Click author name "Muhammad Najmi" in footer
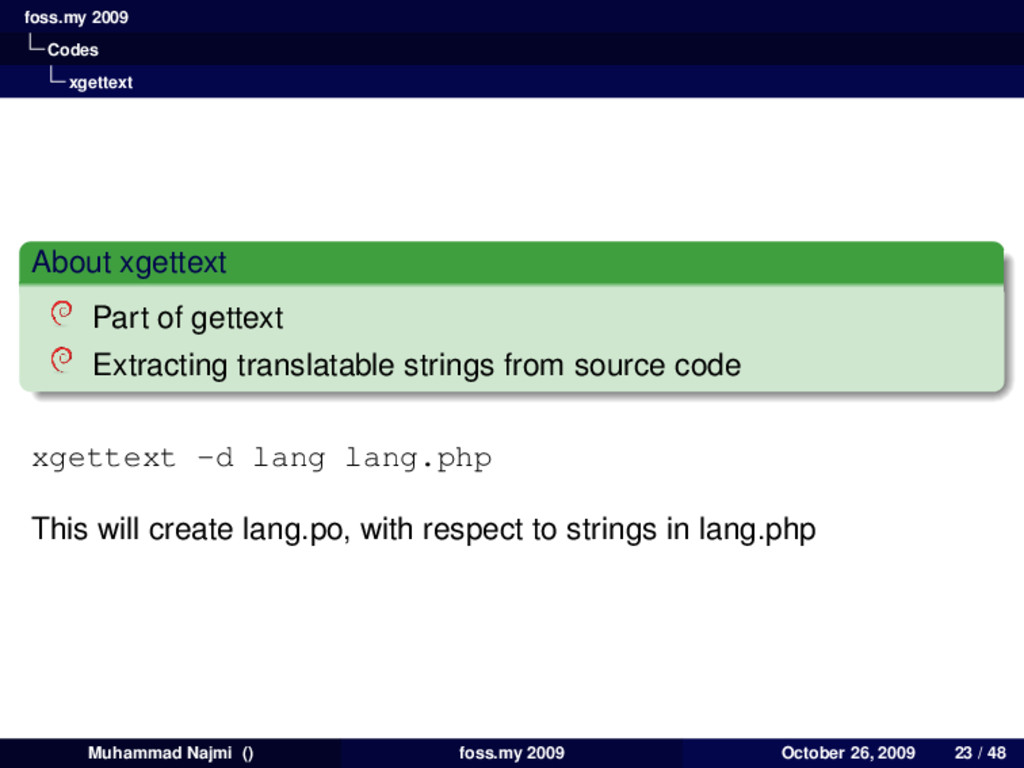 point(159,753)
